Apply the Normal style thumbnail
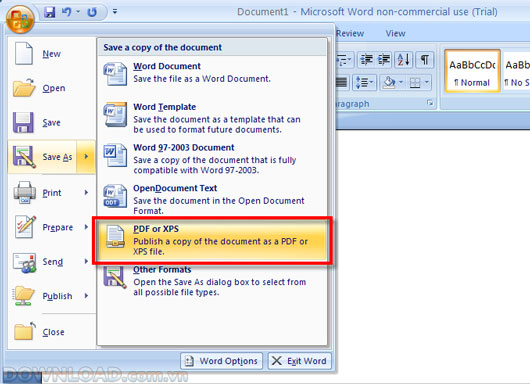This screenshot has width=530, height=384. (472, 71)
